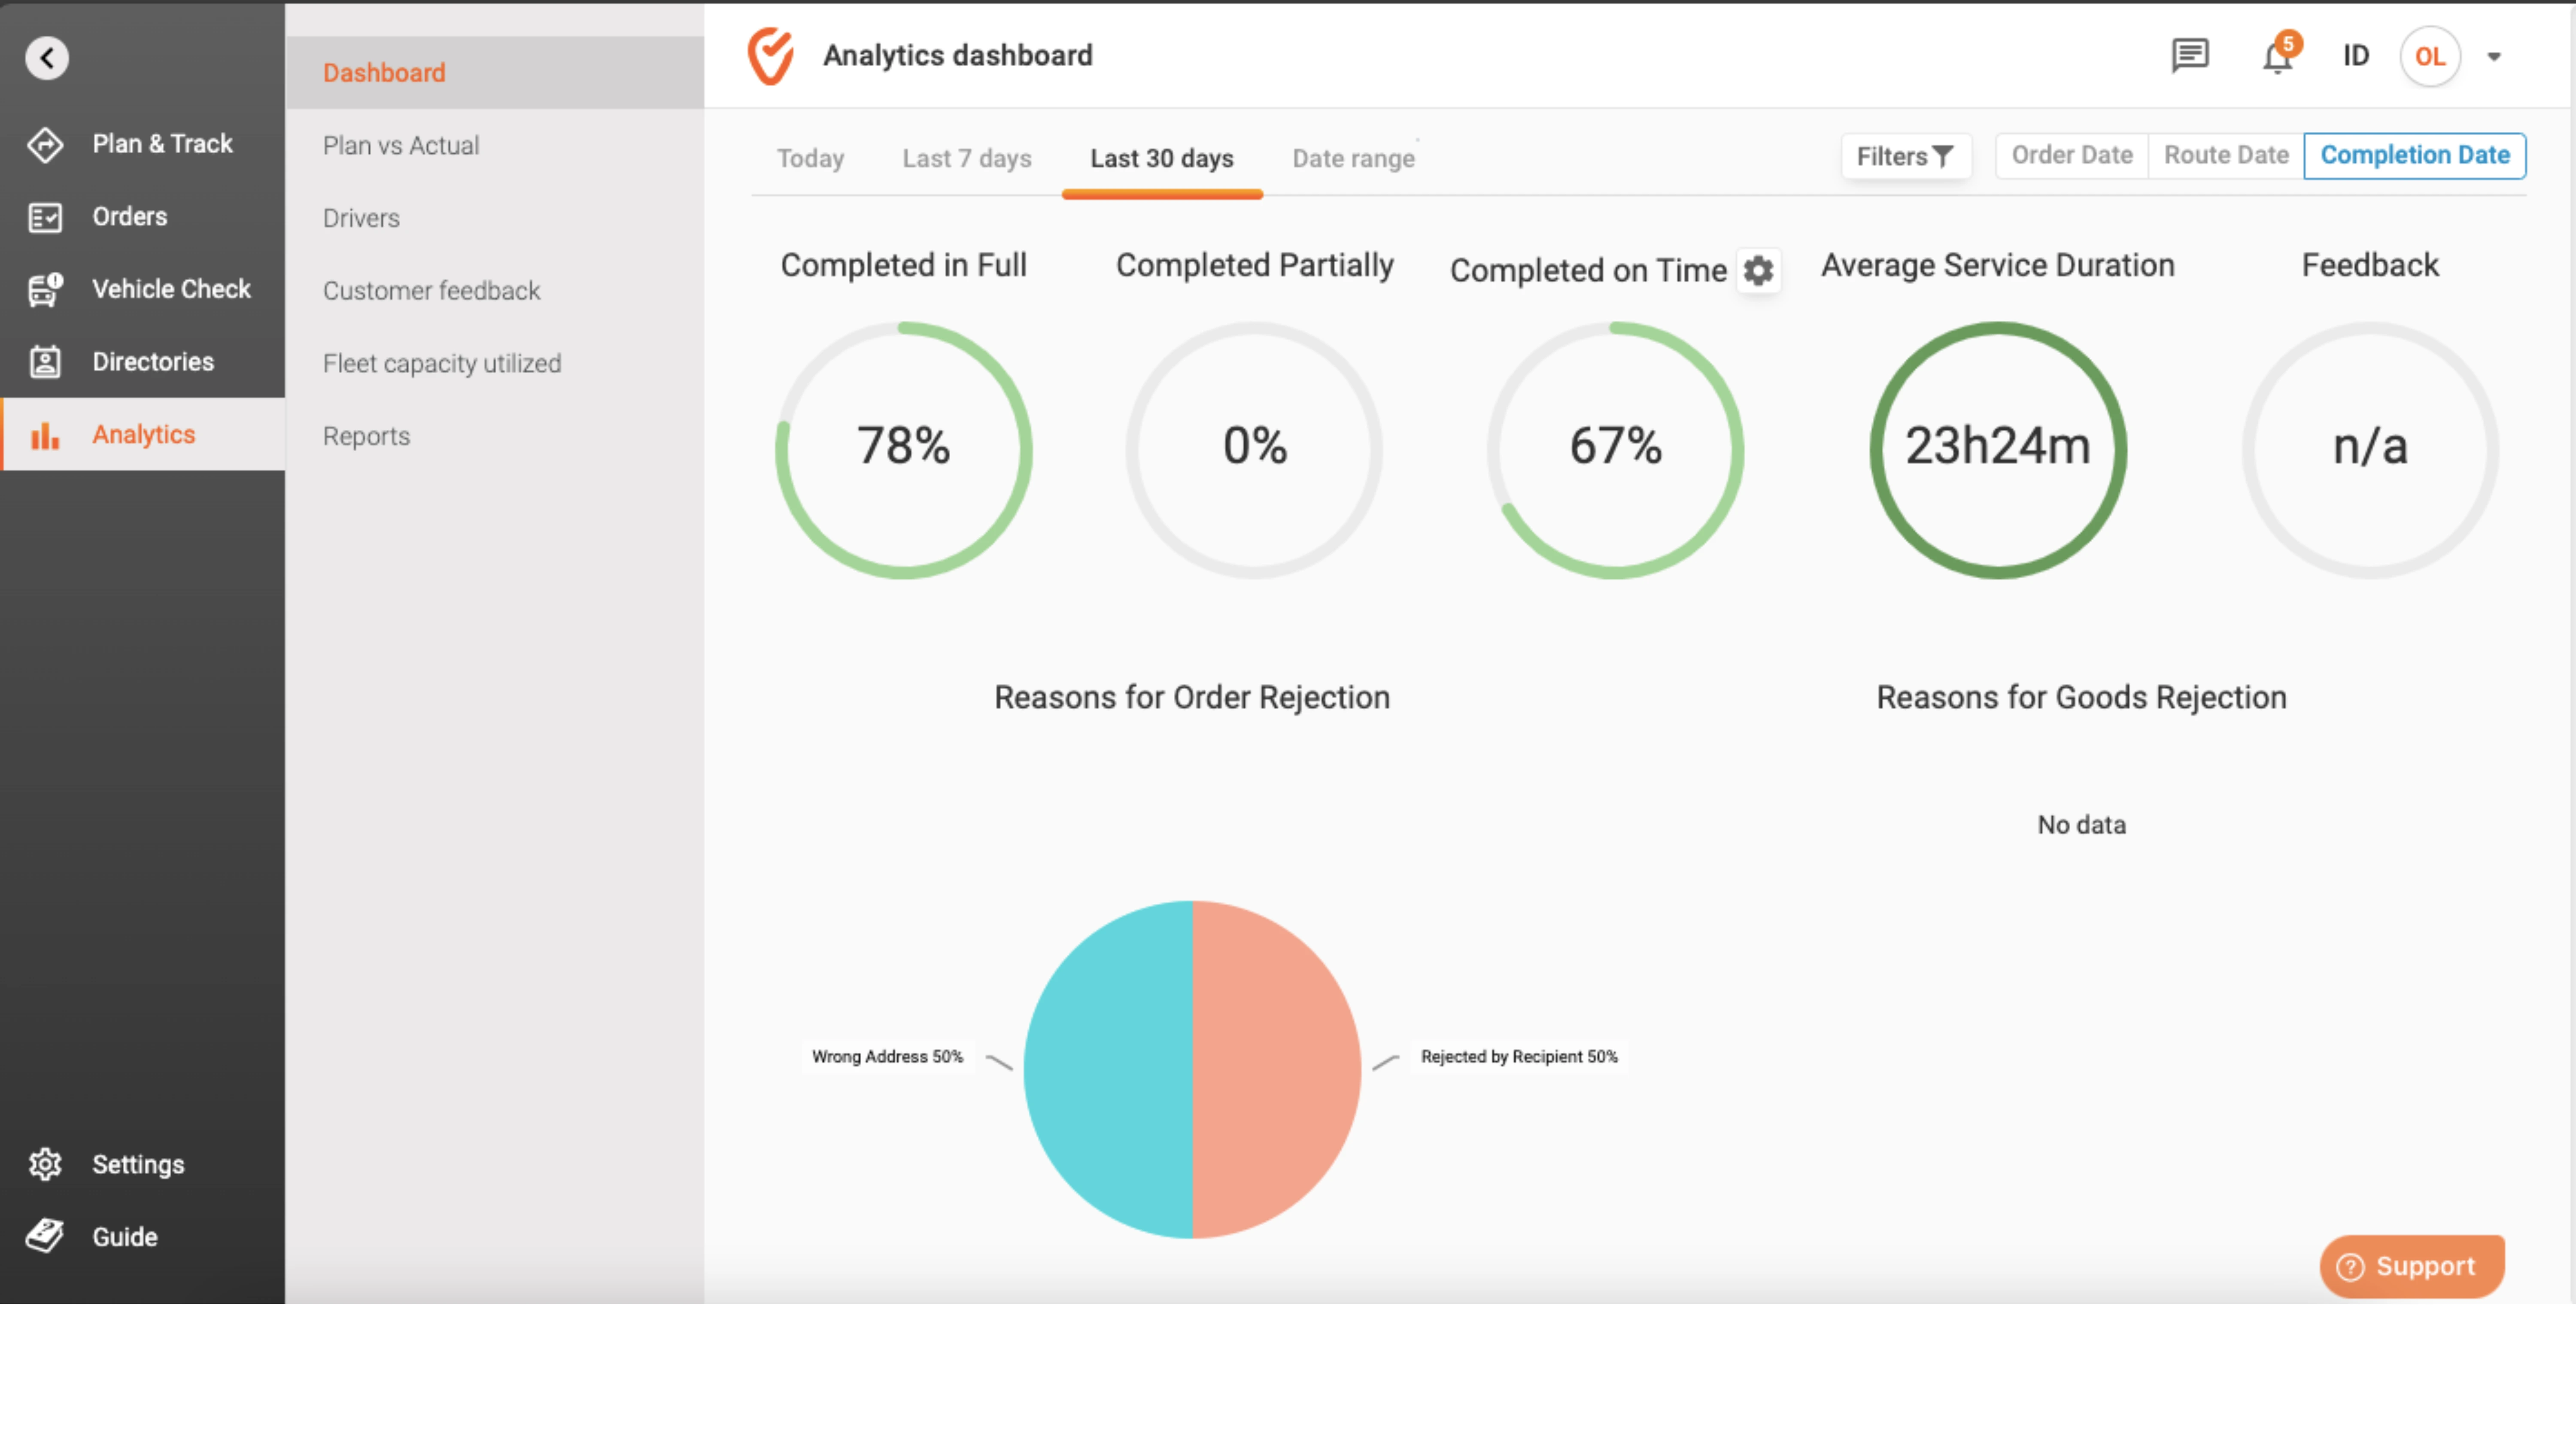Screen dimensions: 2576x1449
Task: Switch to the Today tab
Action: point(810,158)
